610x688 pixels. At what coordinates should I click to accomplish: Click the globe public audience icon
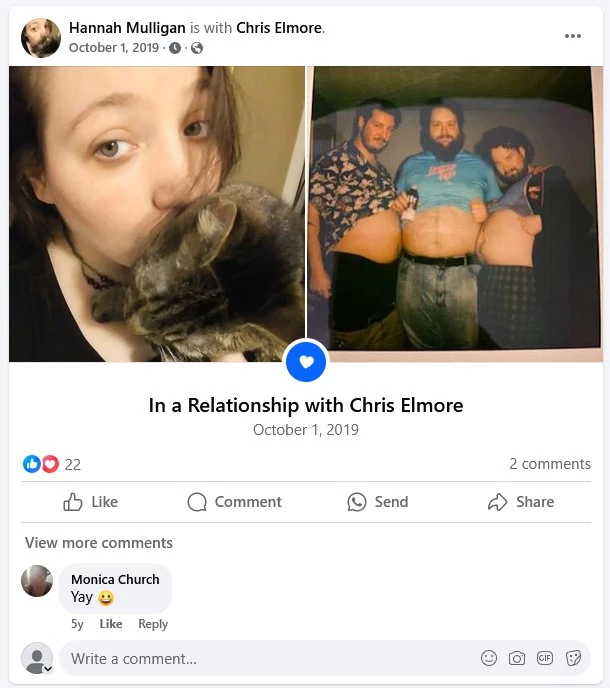(x=197, y=48)
